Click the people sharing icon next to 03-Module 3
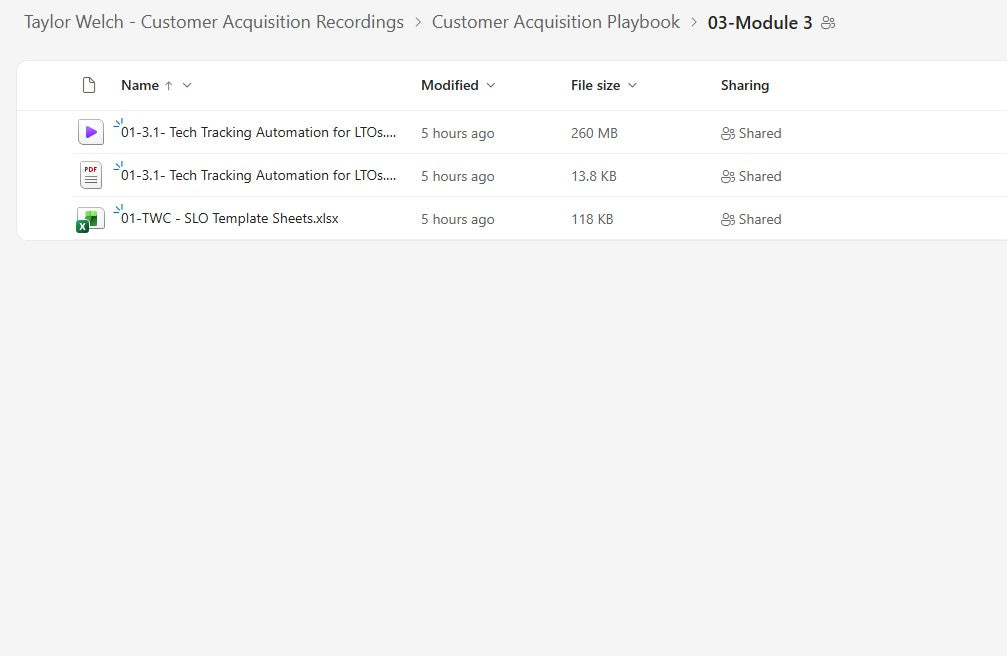Screen dimensions: 1007x656 [827, 22]
